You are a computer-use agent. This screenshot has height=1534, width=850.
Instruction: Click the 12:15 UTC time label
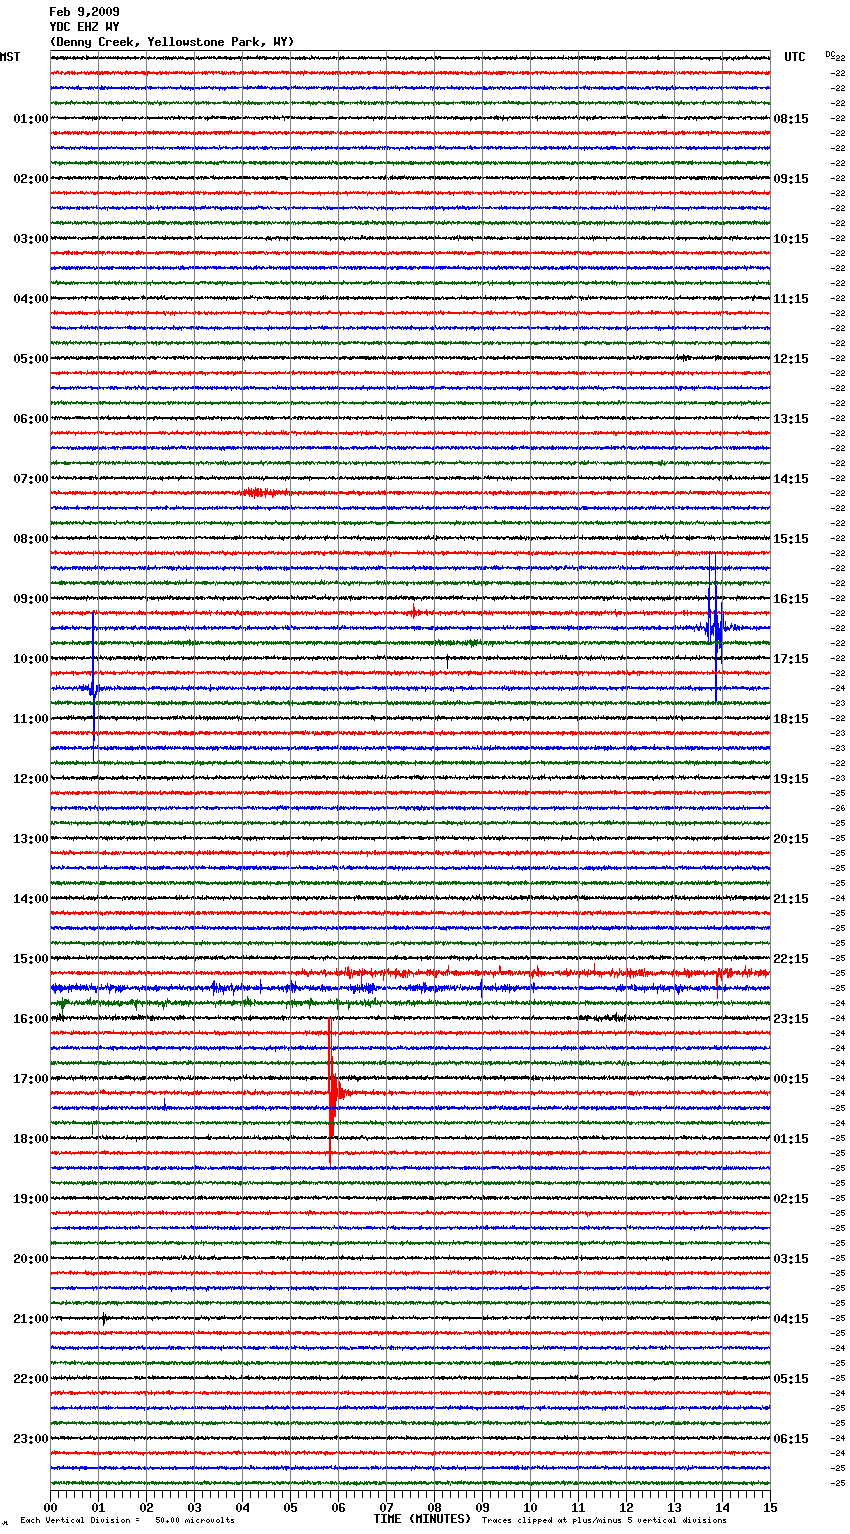click(791, 359)
